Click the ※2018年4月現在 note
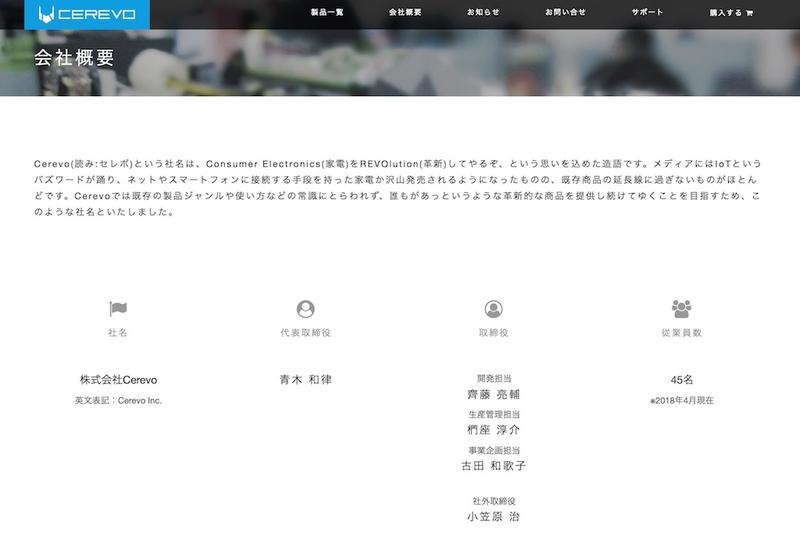Screen dimensions: 800x554 pos(682,400)
